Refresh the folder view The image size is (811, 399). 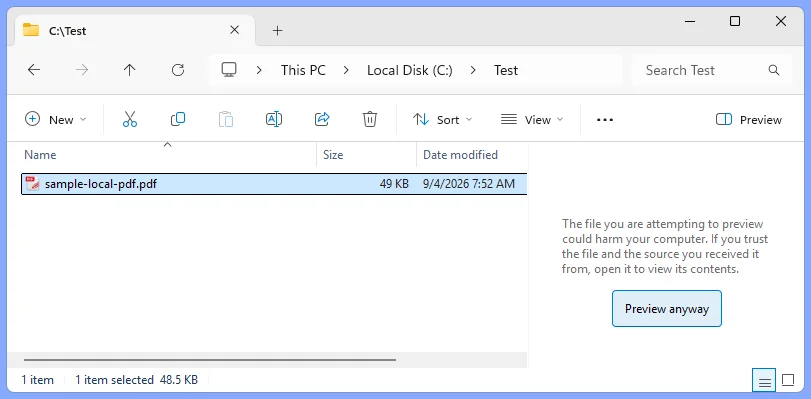point(178,70)
